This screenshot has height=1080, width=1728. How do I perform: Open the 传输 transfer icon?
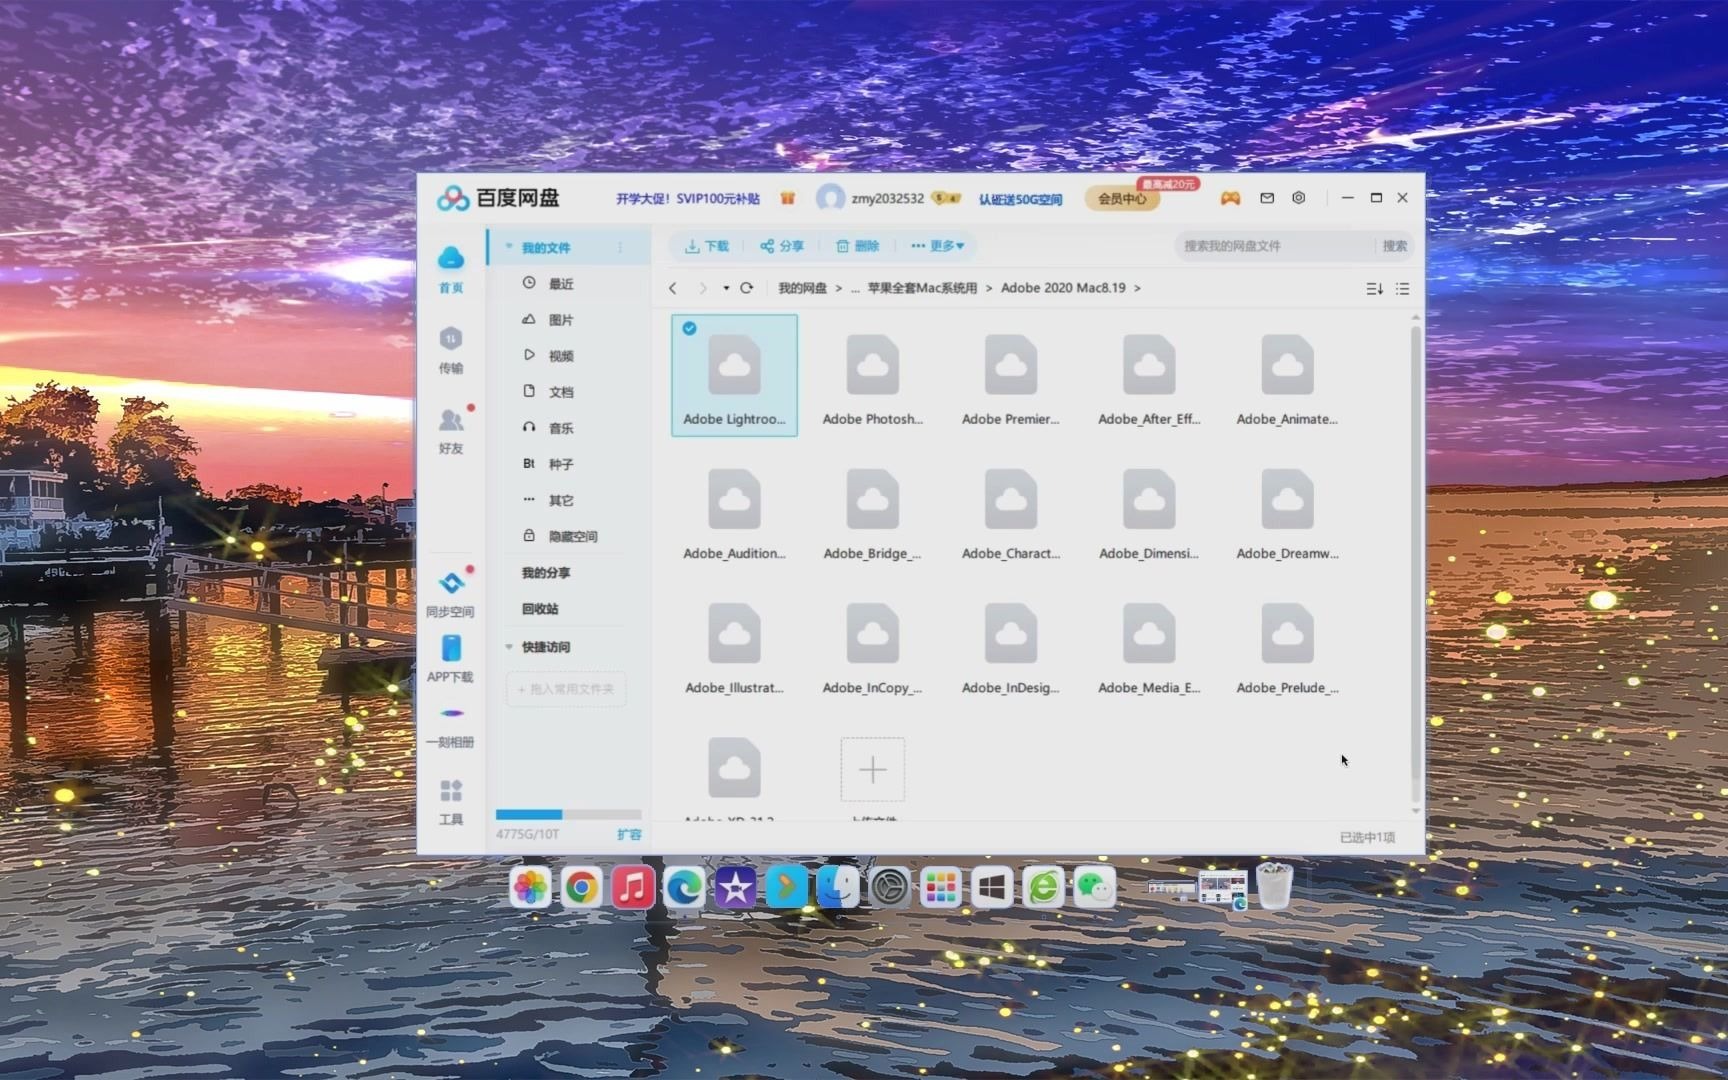click(451, 338)
